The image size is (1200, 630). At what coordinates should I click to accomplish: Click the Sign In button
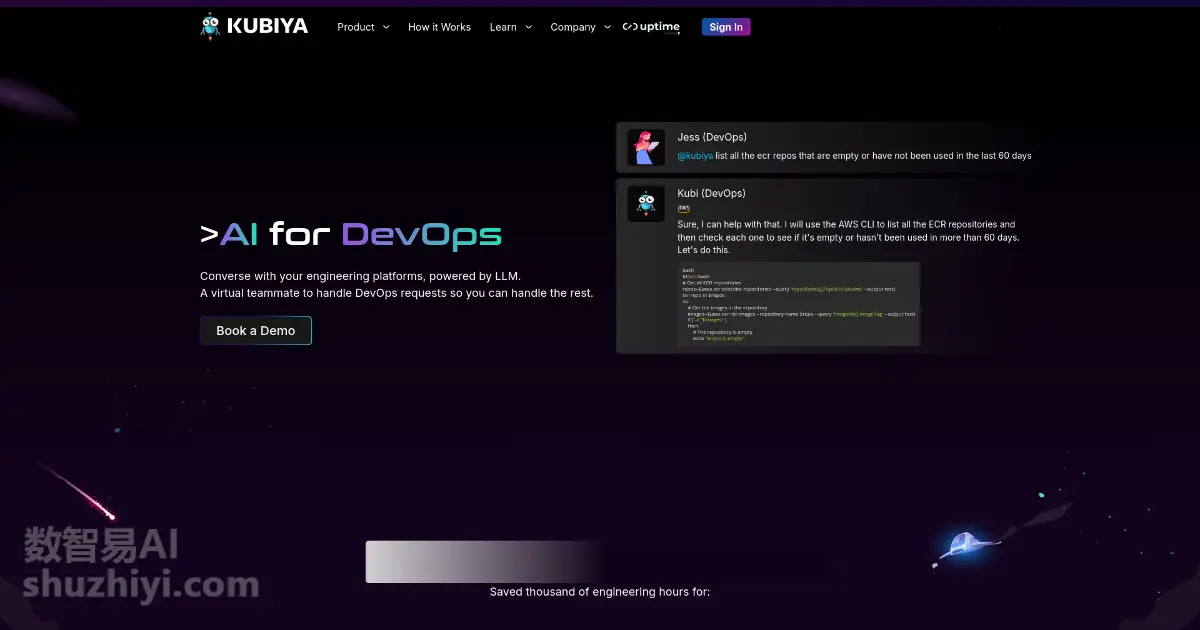pos(726,27)
